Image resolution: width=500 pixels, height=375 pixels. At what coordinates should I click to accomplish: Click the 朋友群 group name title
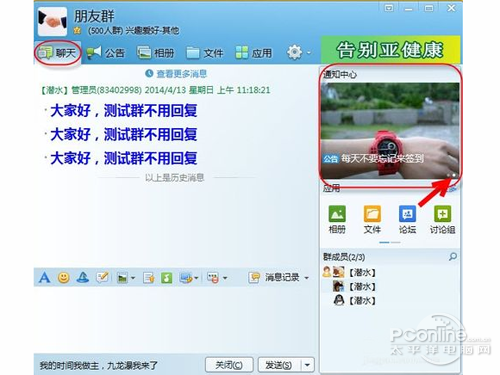click(94, 16)
